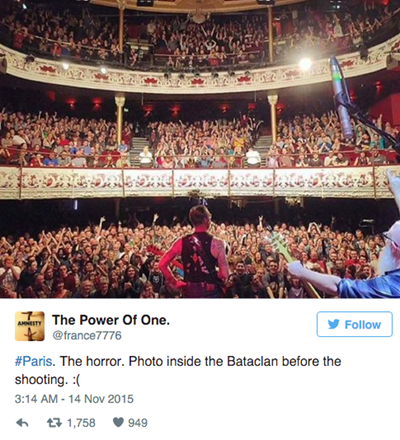The height and width of the screenshot is (440, 400).
Task: Click the retweet arrows icon
Action: [54, 423]
